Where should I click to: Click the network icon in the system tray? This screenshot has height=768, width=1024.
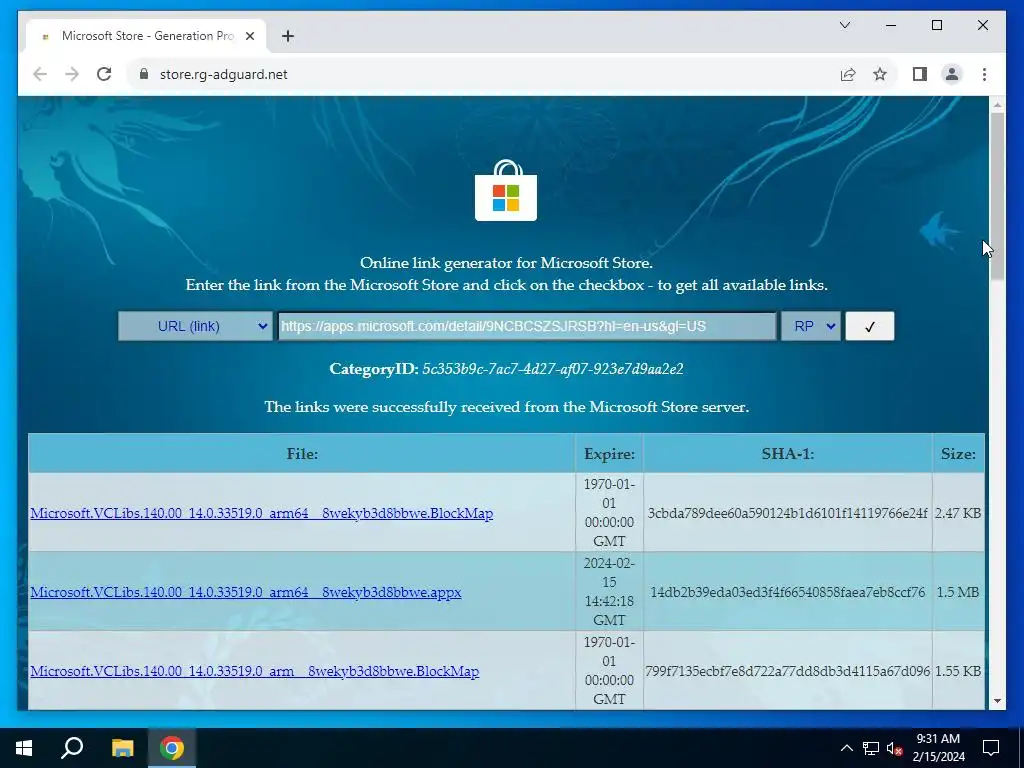871,748
